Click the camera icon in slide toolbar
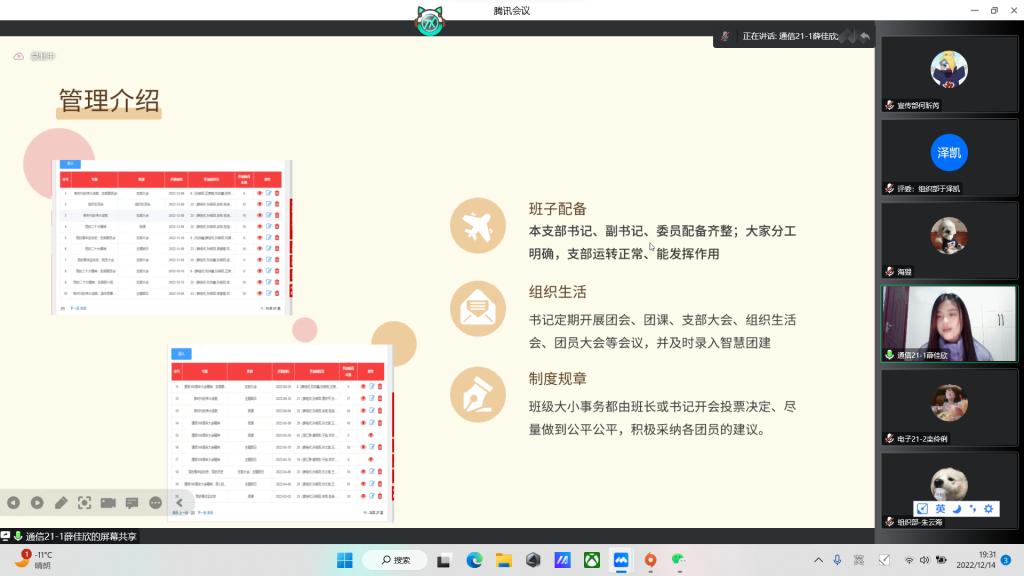Screen dimensions: 1024x576 [108, 502]
